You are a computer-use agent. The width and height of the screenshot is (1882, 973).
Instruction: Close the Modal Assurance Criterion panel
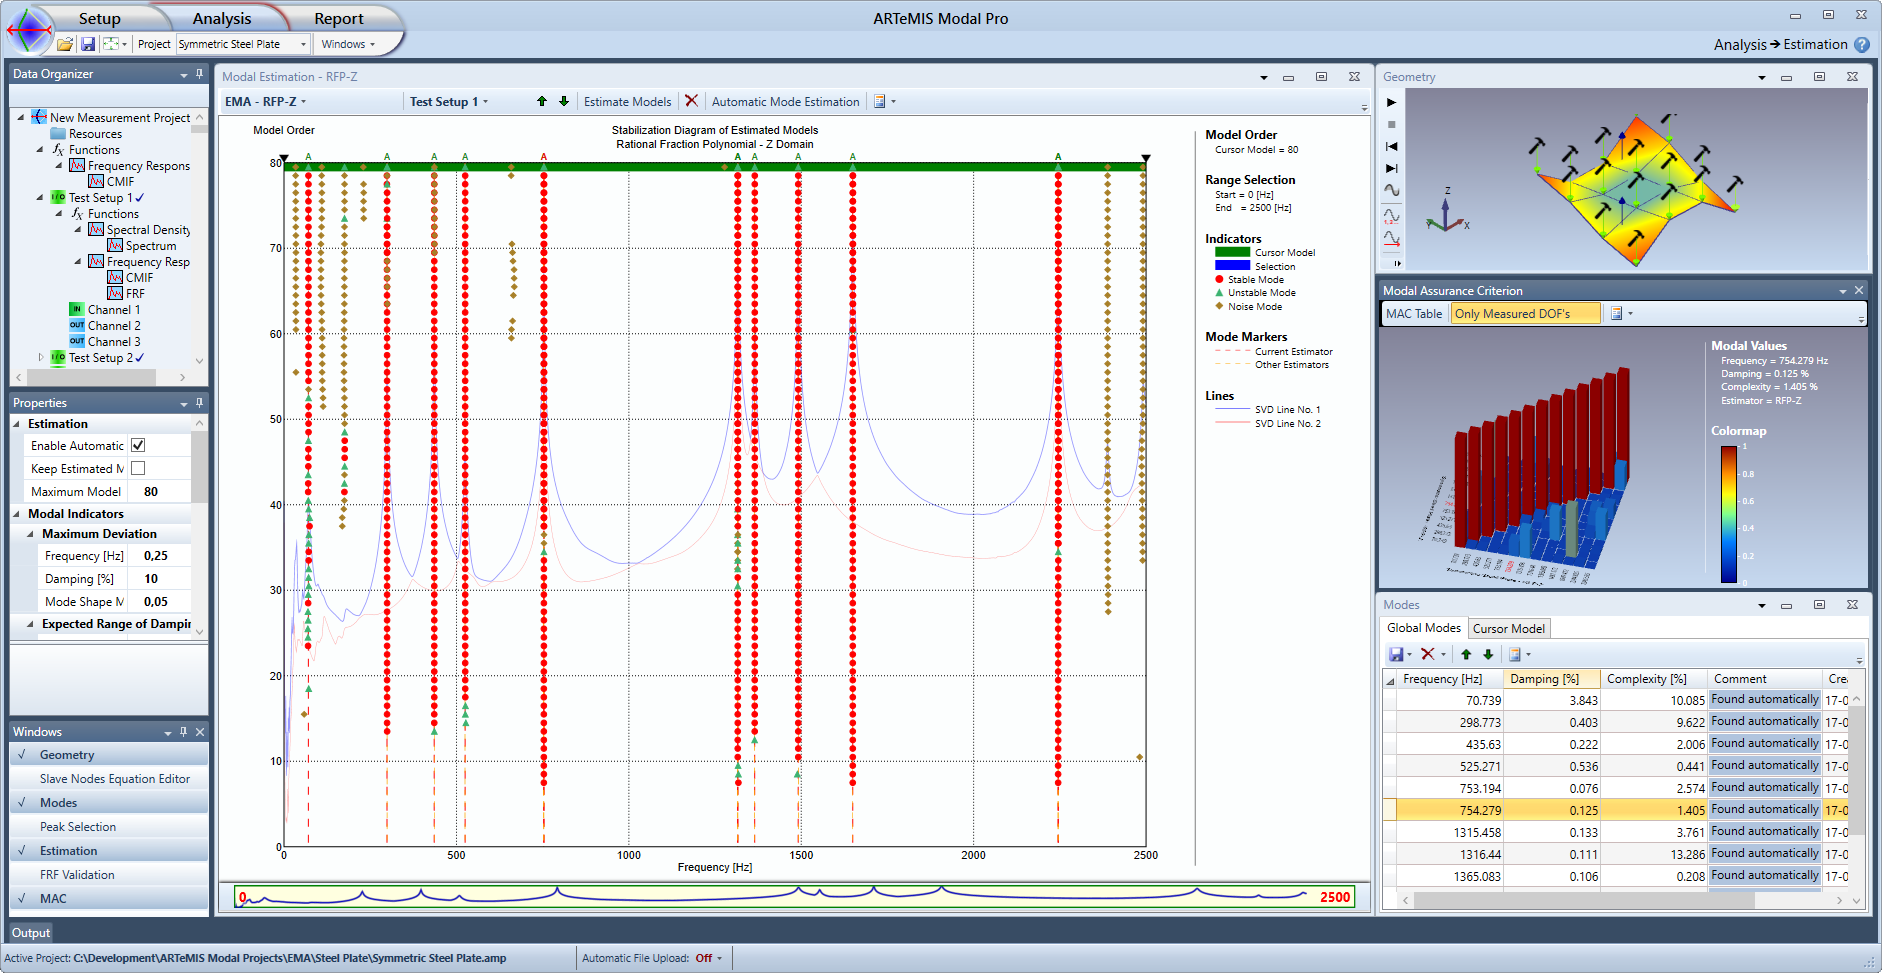point(1859,290)
